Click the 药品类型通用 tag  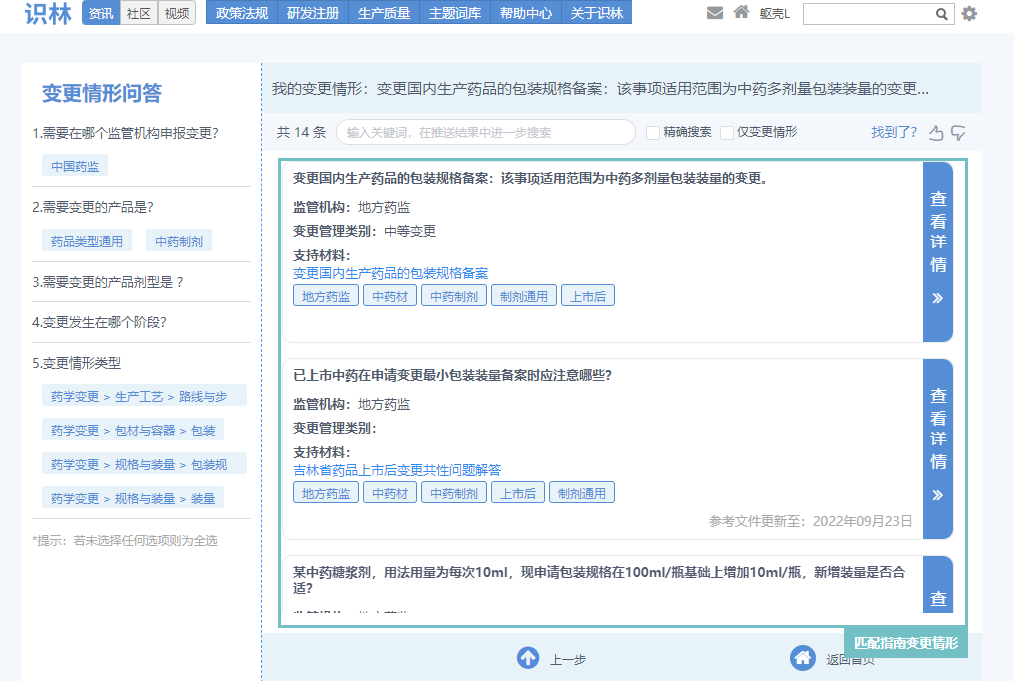(87, 241)
